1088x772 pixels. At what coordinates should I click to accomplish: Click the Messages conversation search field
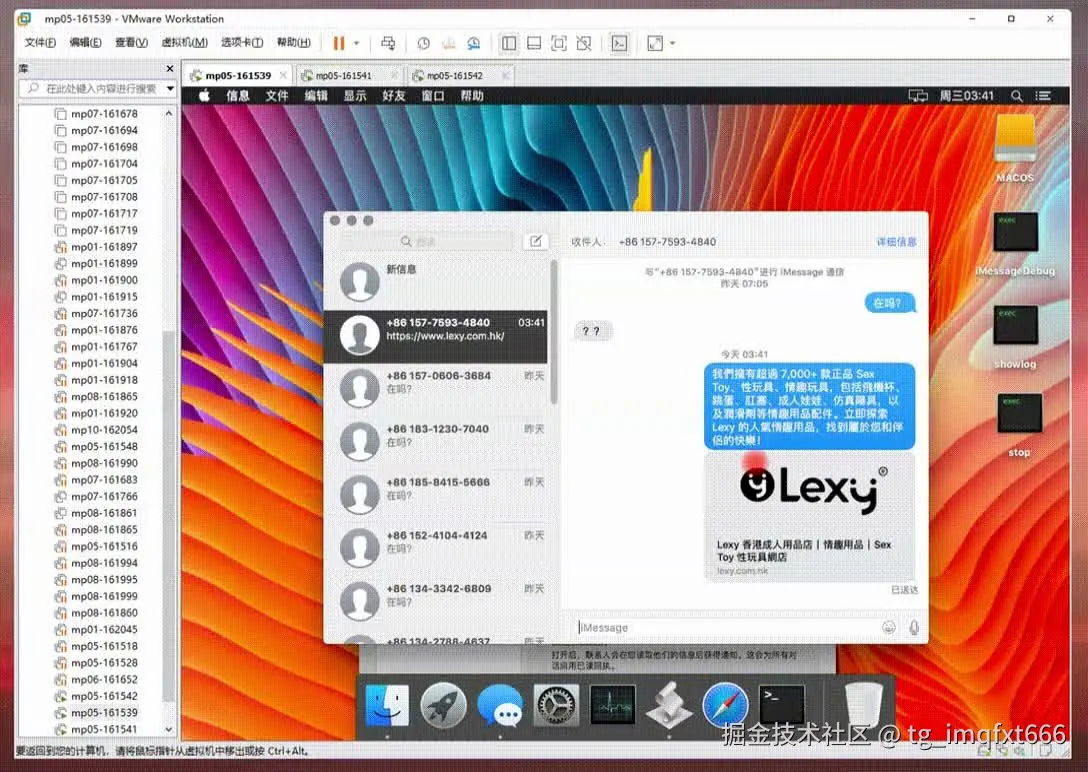(427, 241)
